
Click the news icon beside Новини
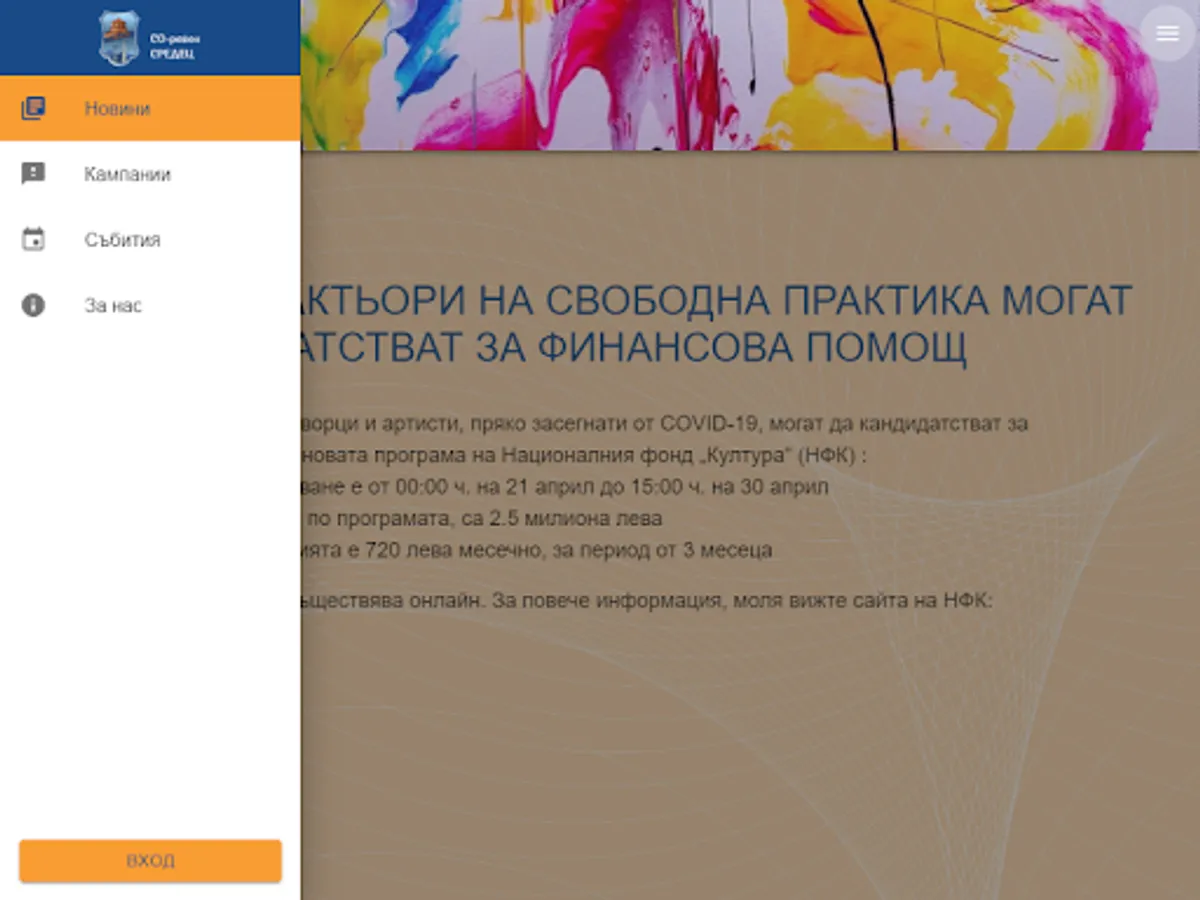(x=33, y=108)
